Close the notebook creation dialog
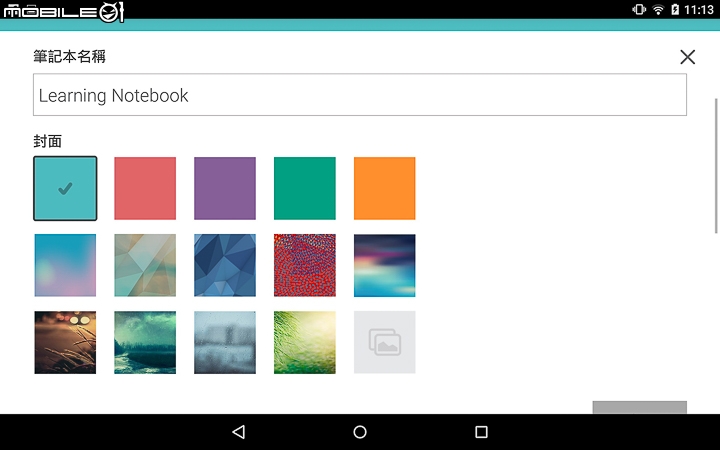The height and width of the screenshot is (450, 720). 687,57
